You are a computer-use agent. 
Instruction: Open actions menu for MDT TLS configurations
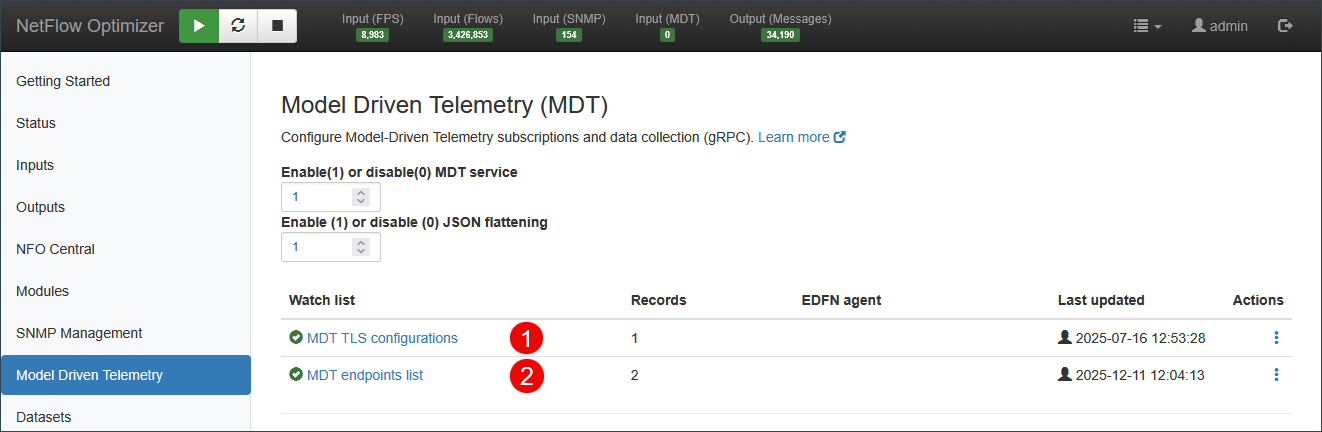1276,338
